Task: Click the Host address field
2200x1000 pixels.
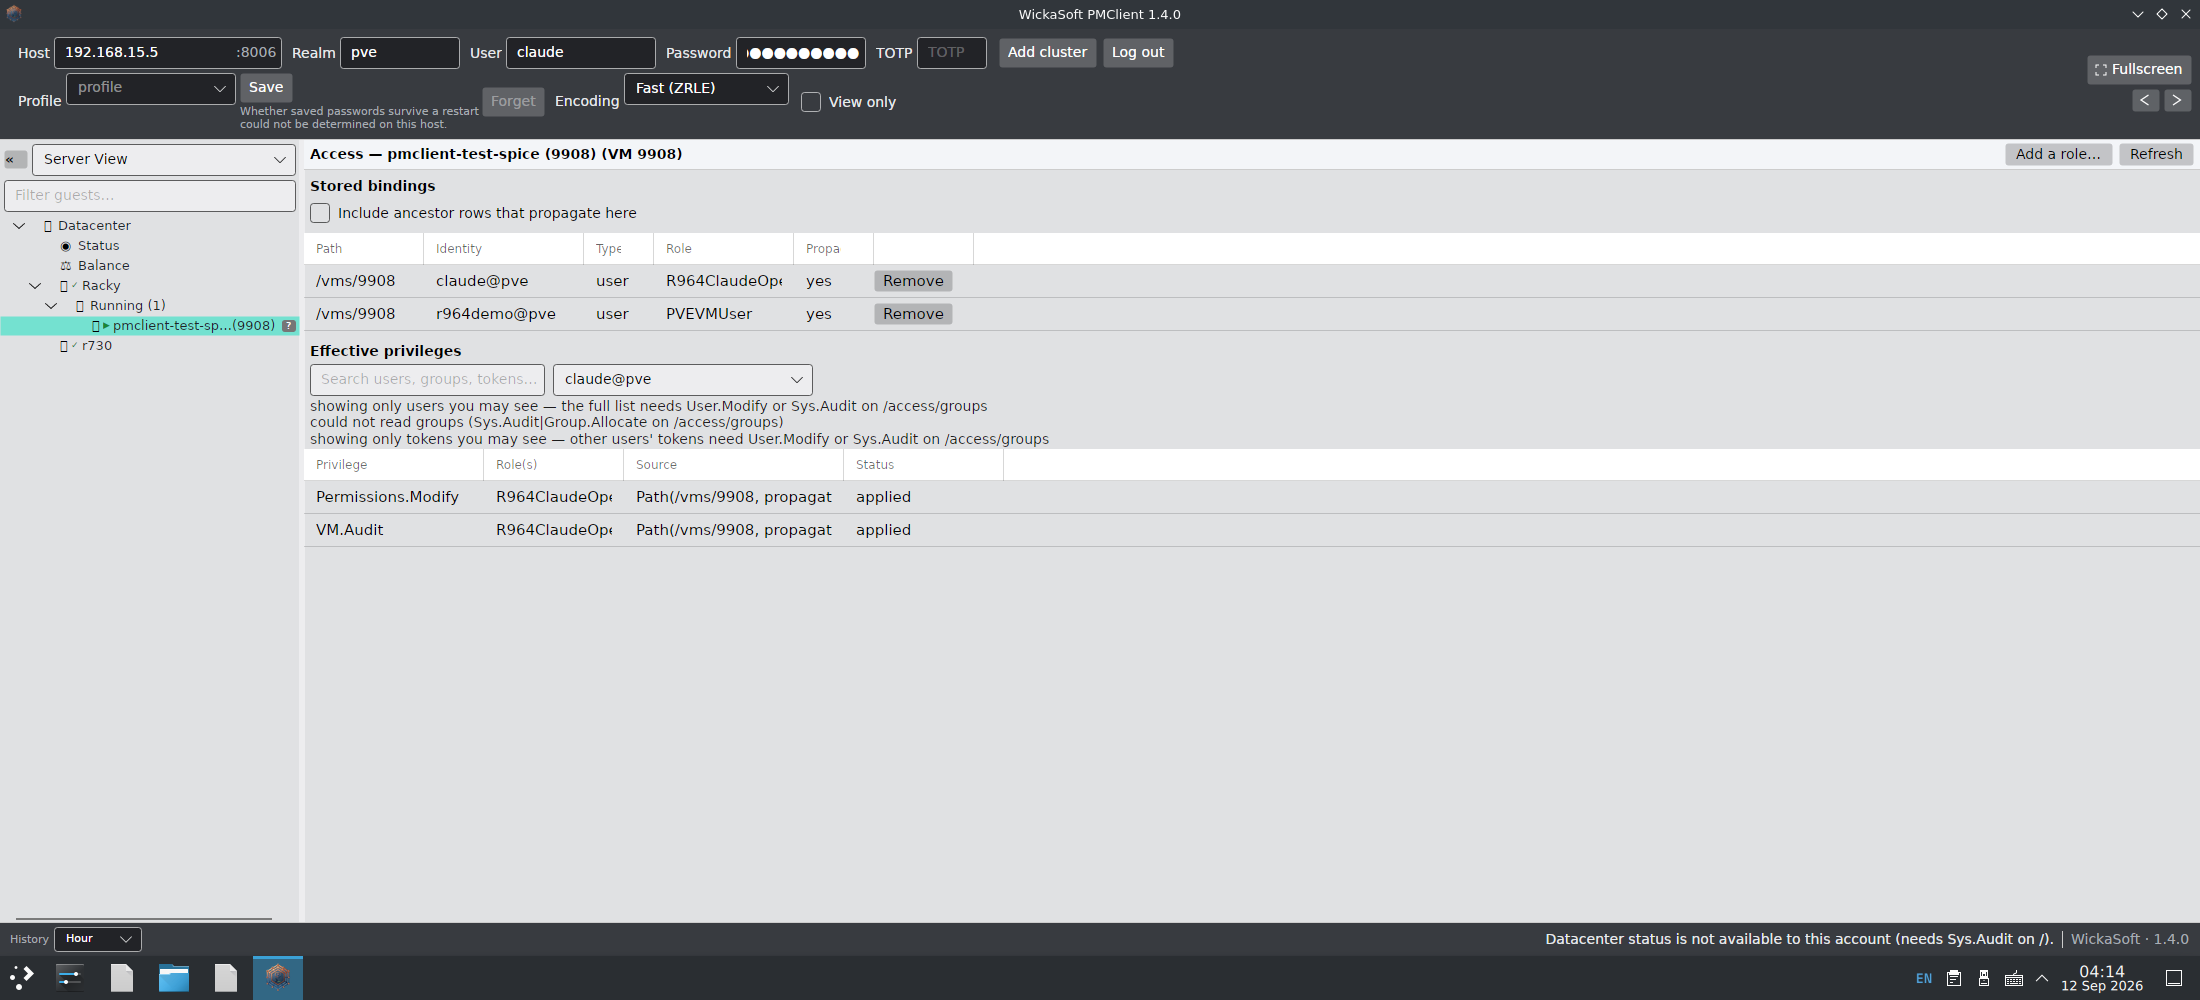Action: [167, 53]
